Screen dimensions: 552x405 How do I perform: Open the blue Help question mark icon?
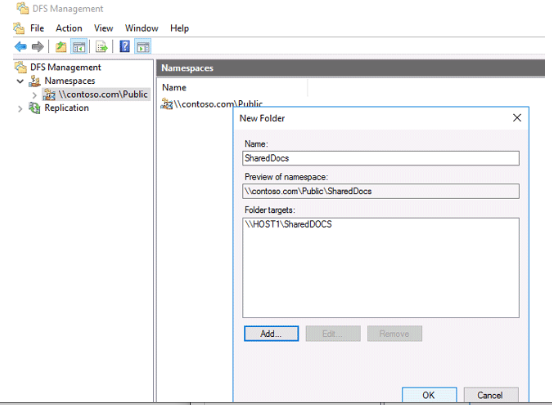pos(125,46)
